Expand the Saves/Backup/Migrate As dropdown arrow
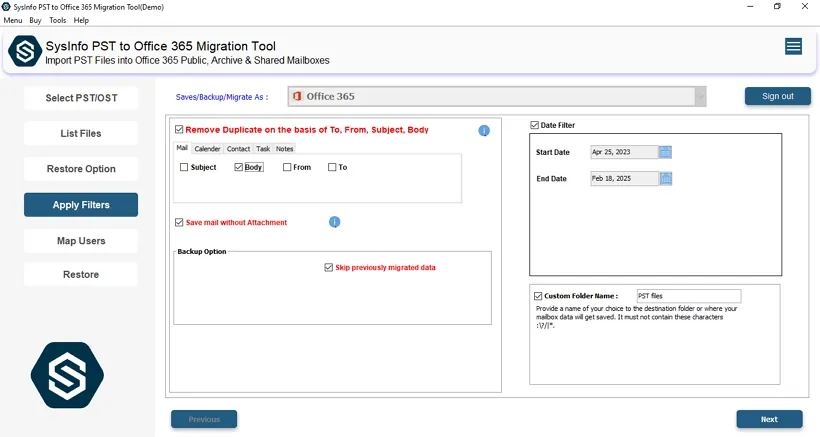The height and width of the screenshot is (437, 820). [x=700, y=97]
